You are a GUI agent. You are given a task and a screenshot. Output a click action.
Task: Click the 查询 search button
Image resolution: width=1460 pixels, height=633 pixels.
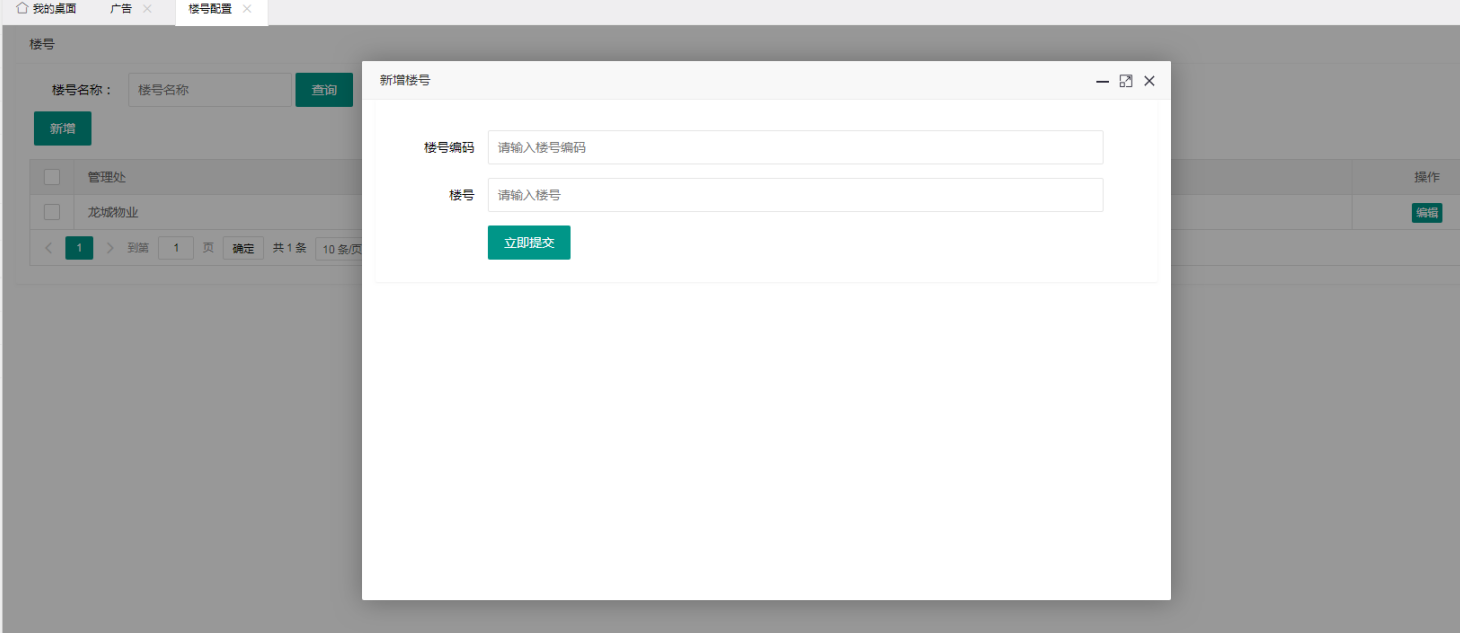tap(324, 90)
